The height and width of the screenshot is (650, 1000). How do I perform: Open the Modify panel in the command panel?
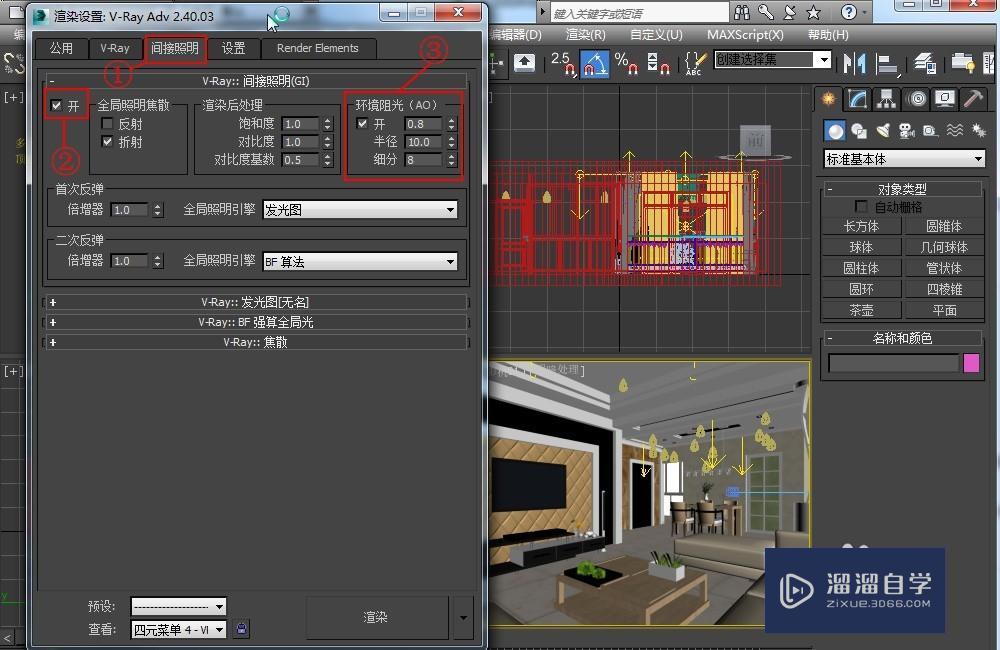tap(856, 99)
